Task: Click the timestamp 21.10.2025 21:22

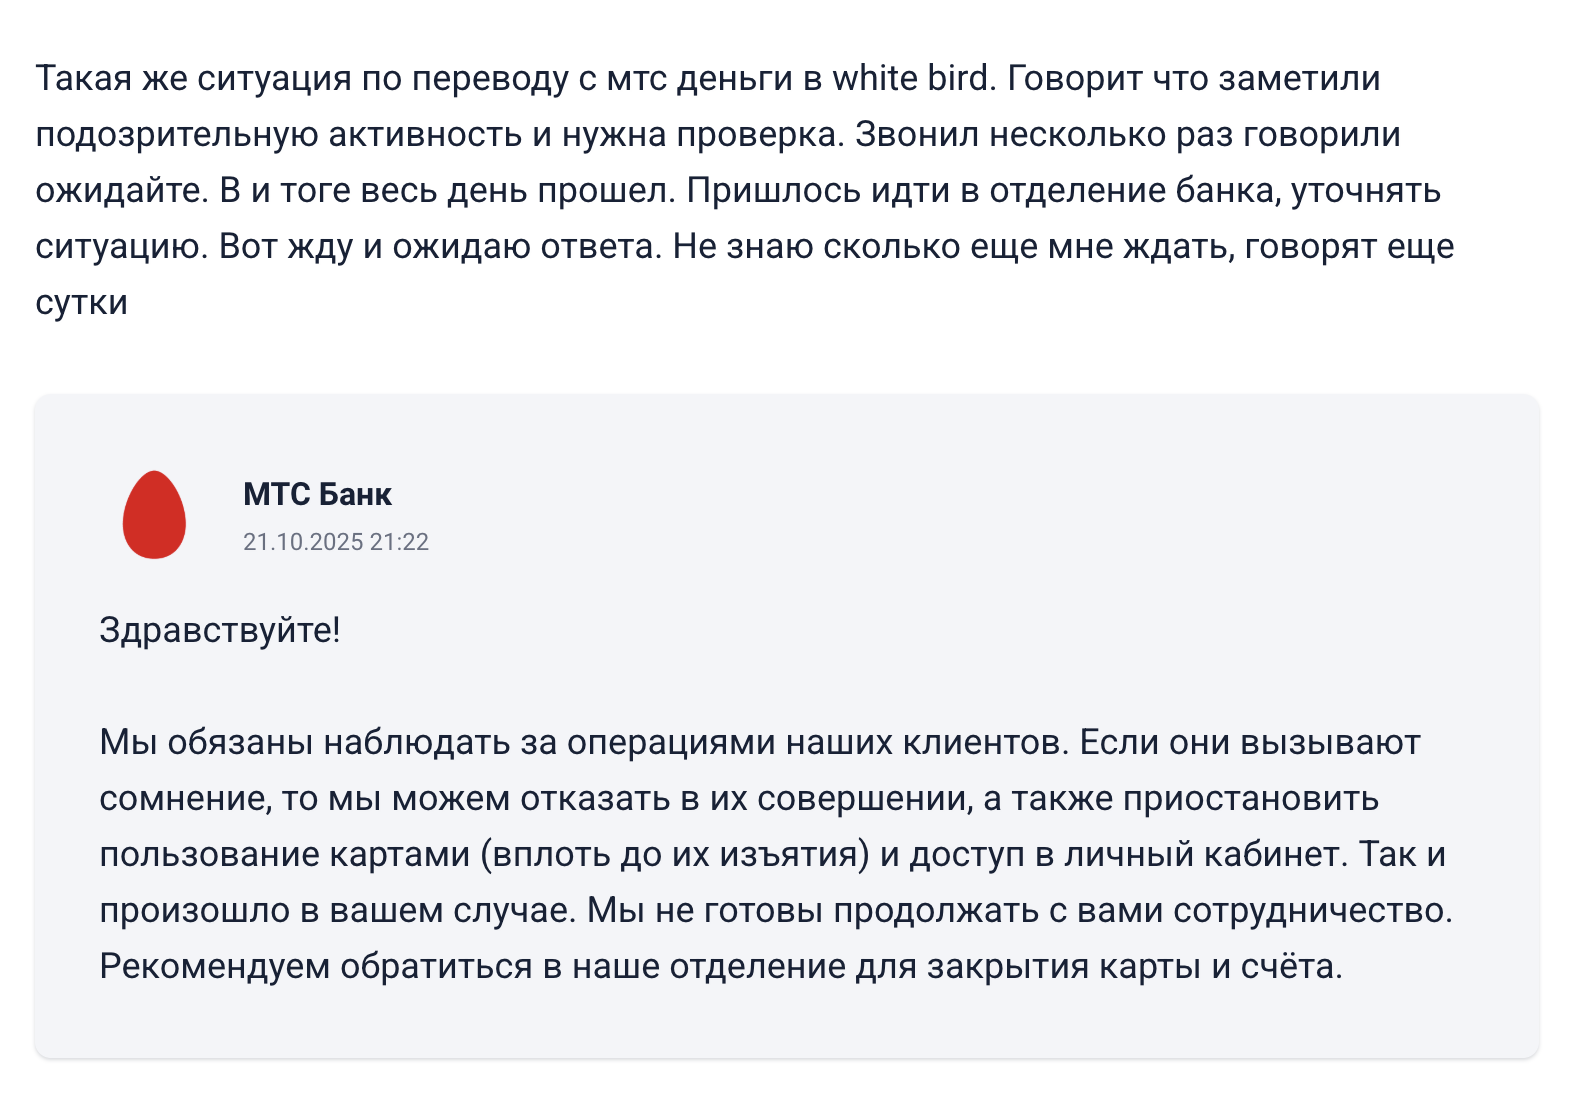Action: tap(336, 542)
